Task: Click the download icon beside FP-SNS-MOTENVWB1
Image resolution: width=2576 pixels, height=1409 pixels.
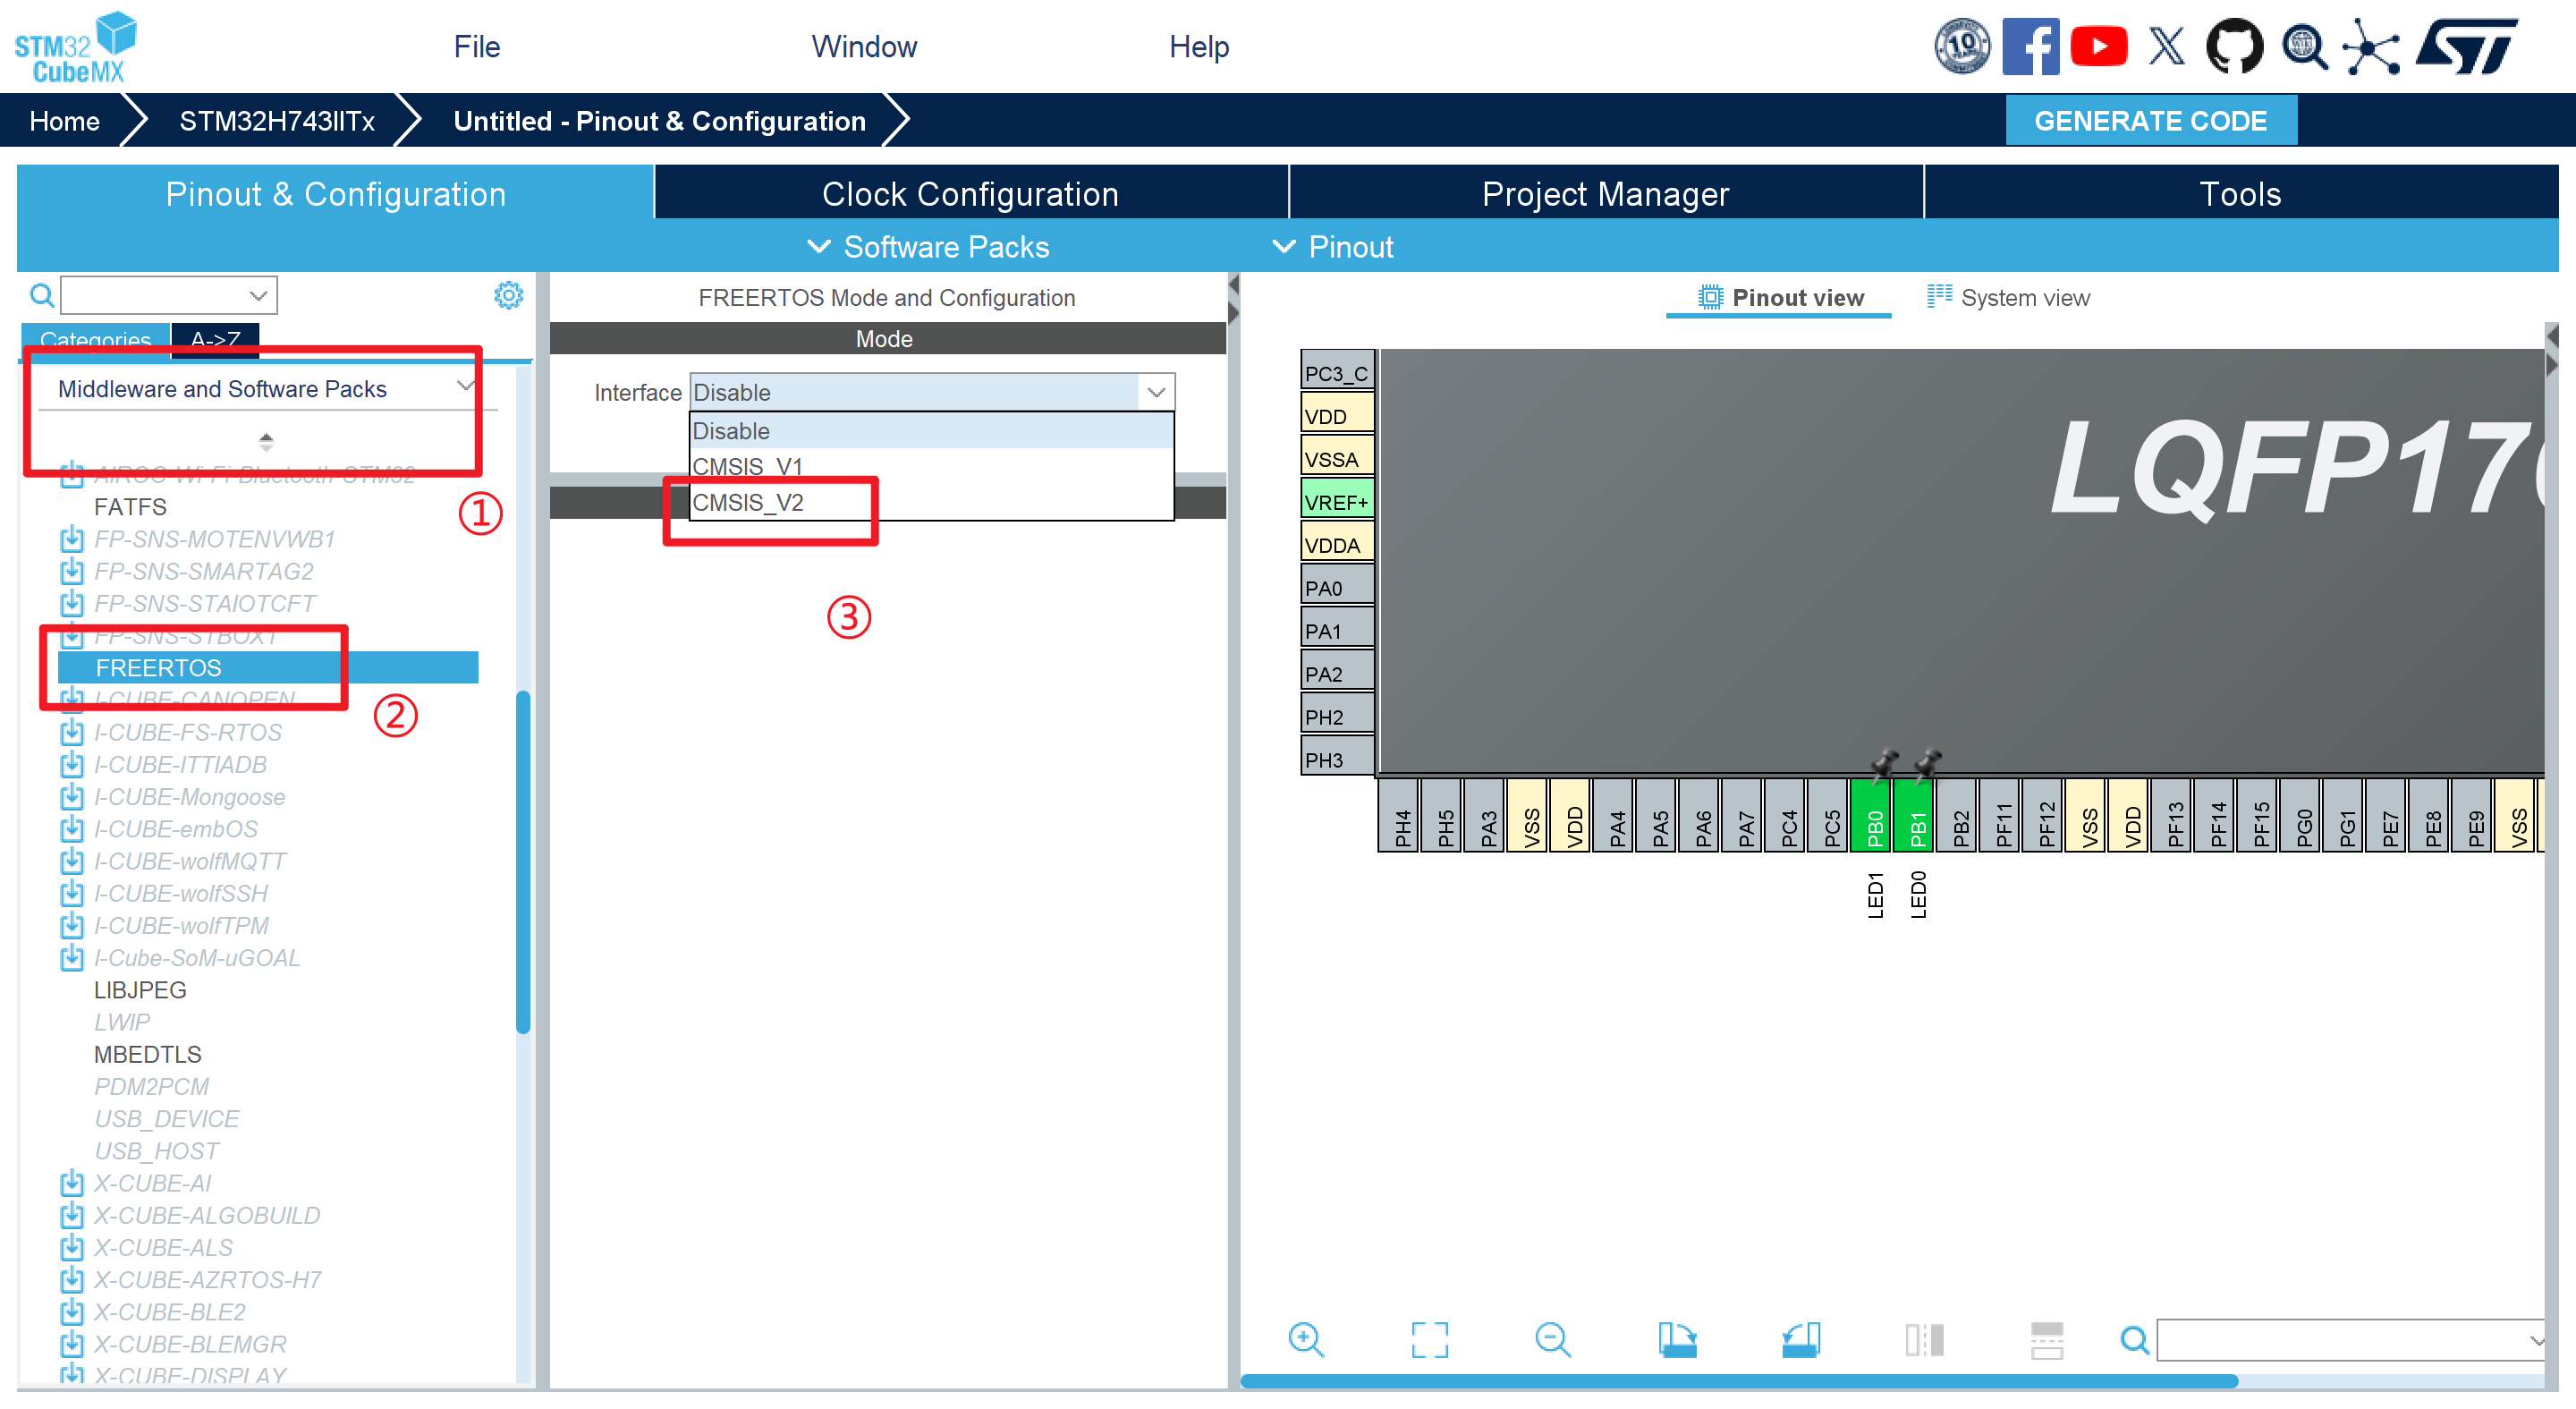Action: pyautogui.click(x=71, y=539)
